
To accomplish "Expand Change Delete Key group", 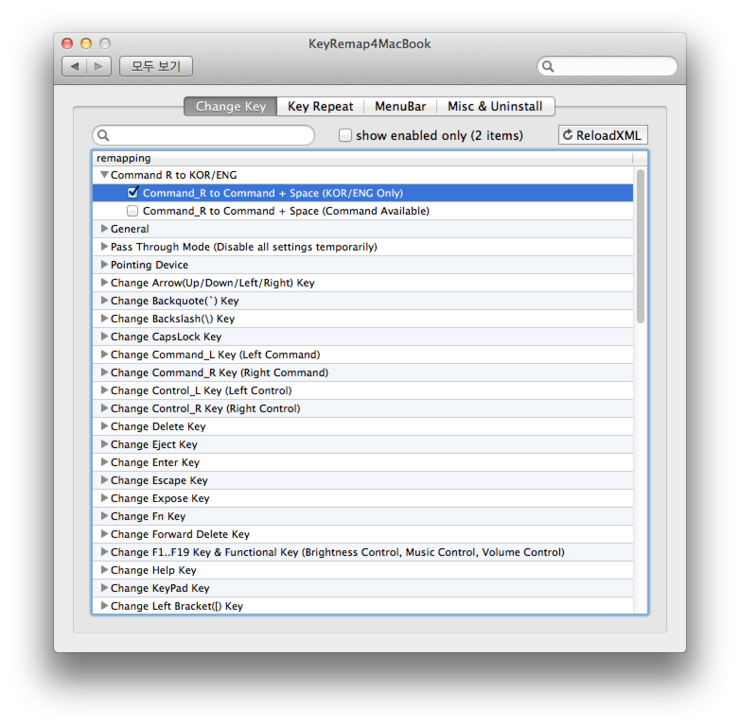I will (104, 426).
